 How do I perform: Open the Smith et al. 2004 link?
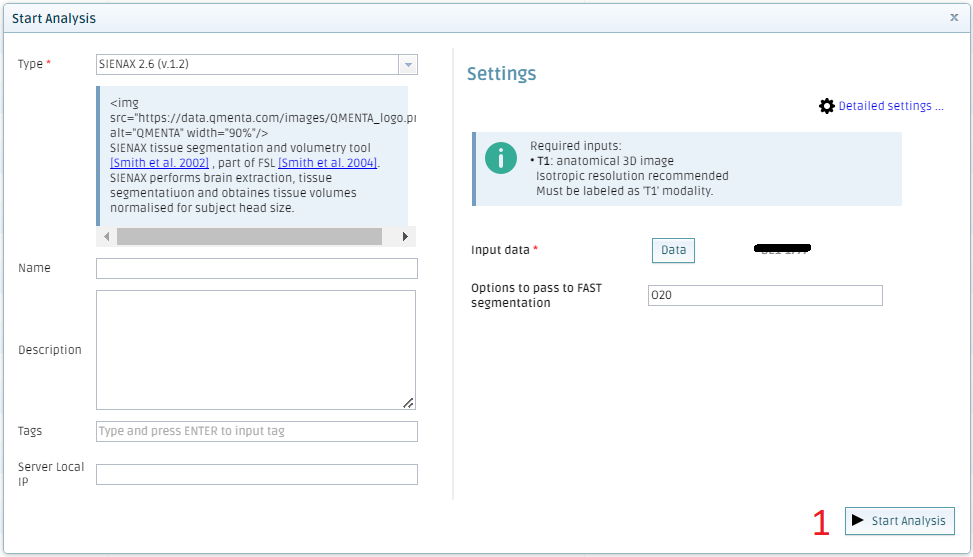pos(328,163)
